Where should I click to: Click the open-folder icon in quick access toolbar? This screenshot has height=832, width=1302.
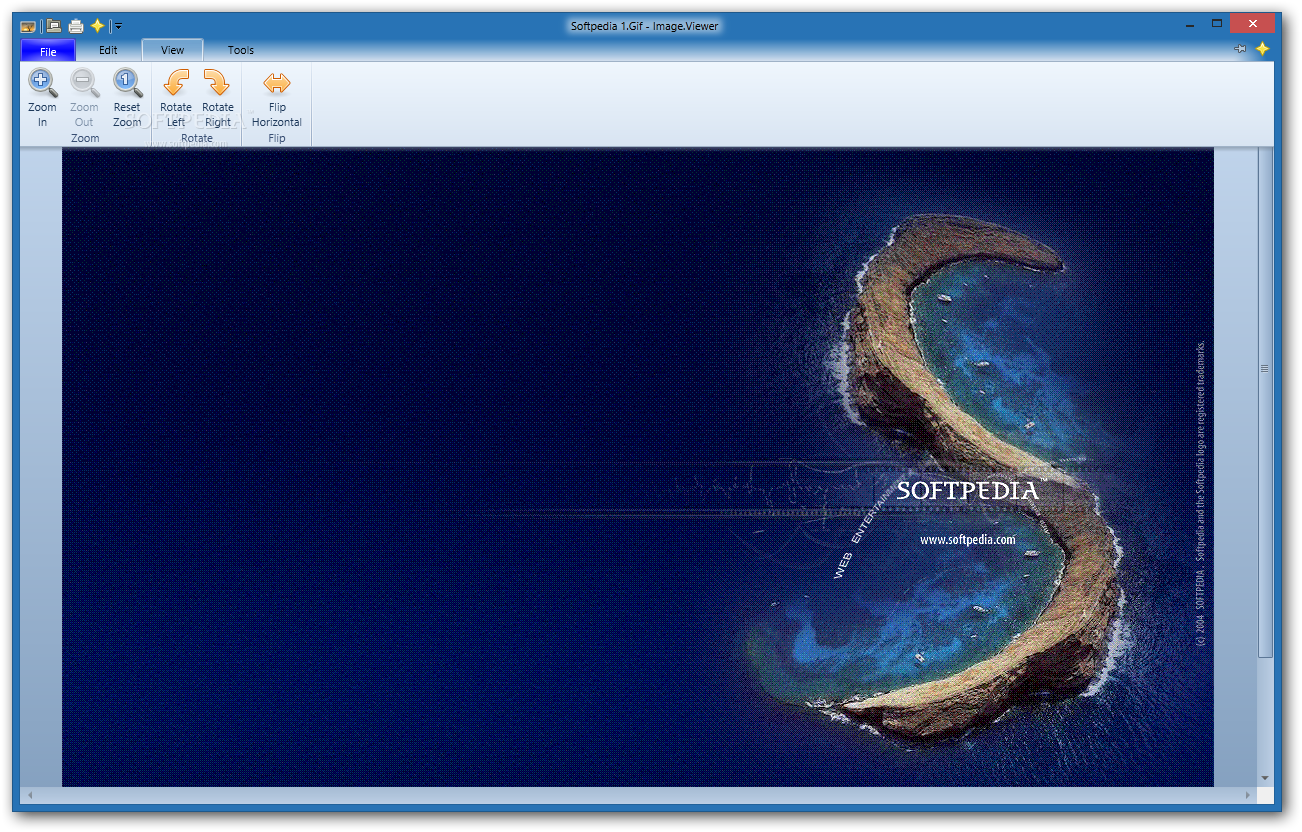pyautogui.click(x=54, y=26)
